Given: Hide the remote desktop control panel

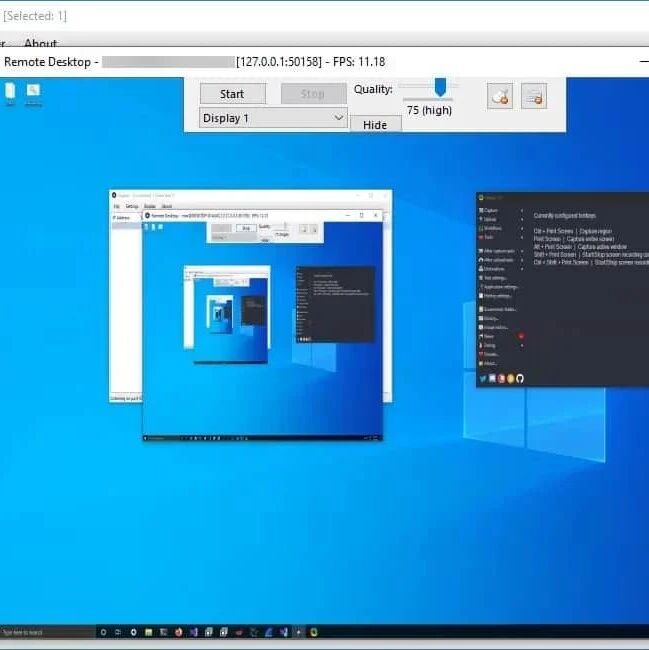Looking at the screenshot, I should point(375,124).
